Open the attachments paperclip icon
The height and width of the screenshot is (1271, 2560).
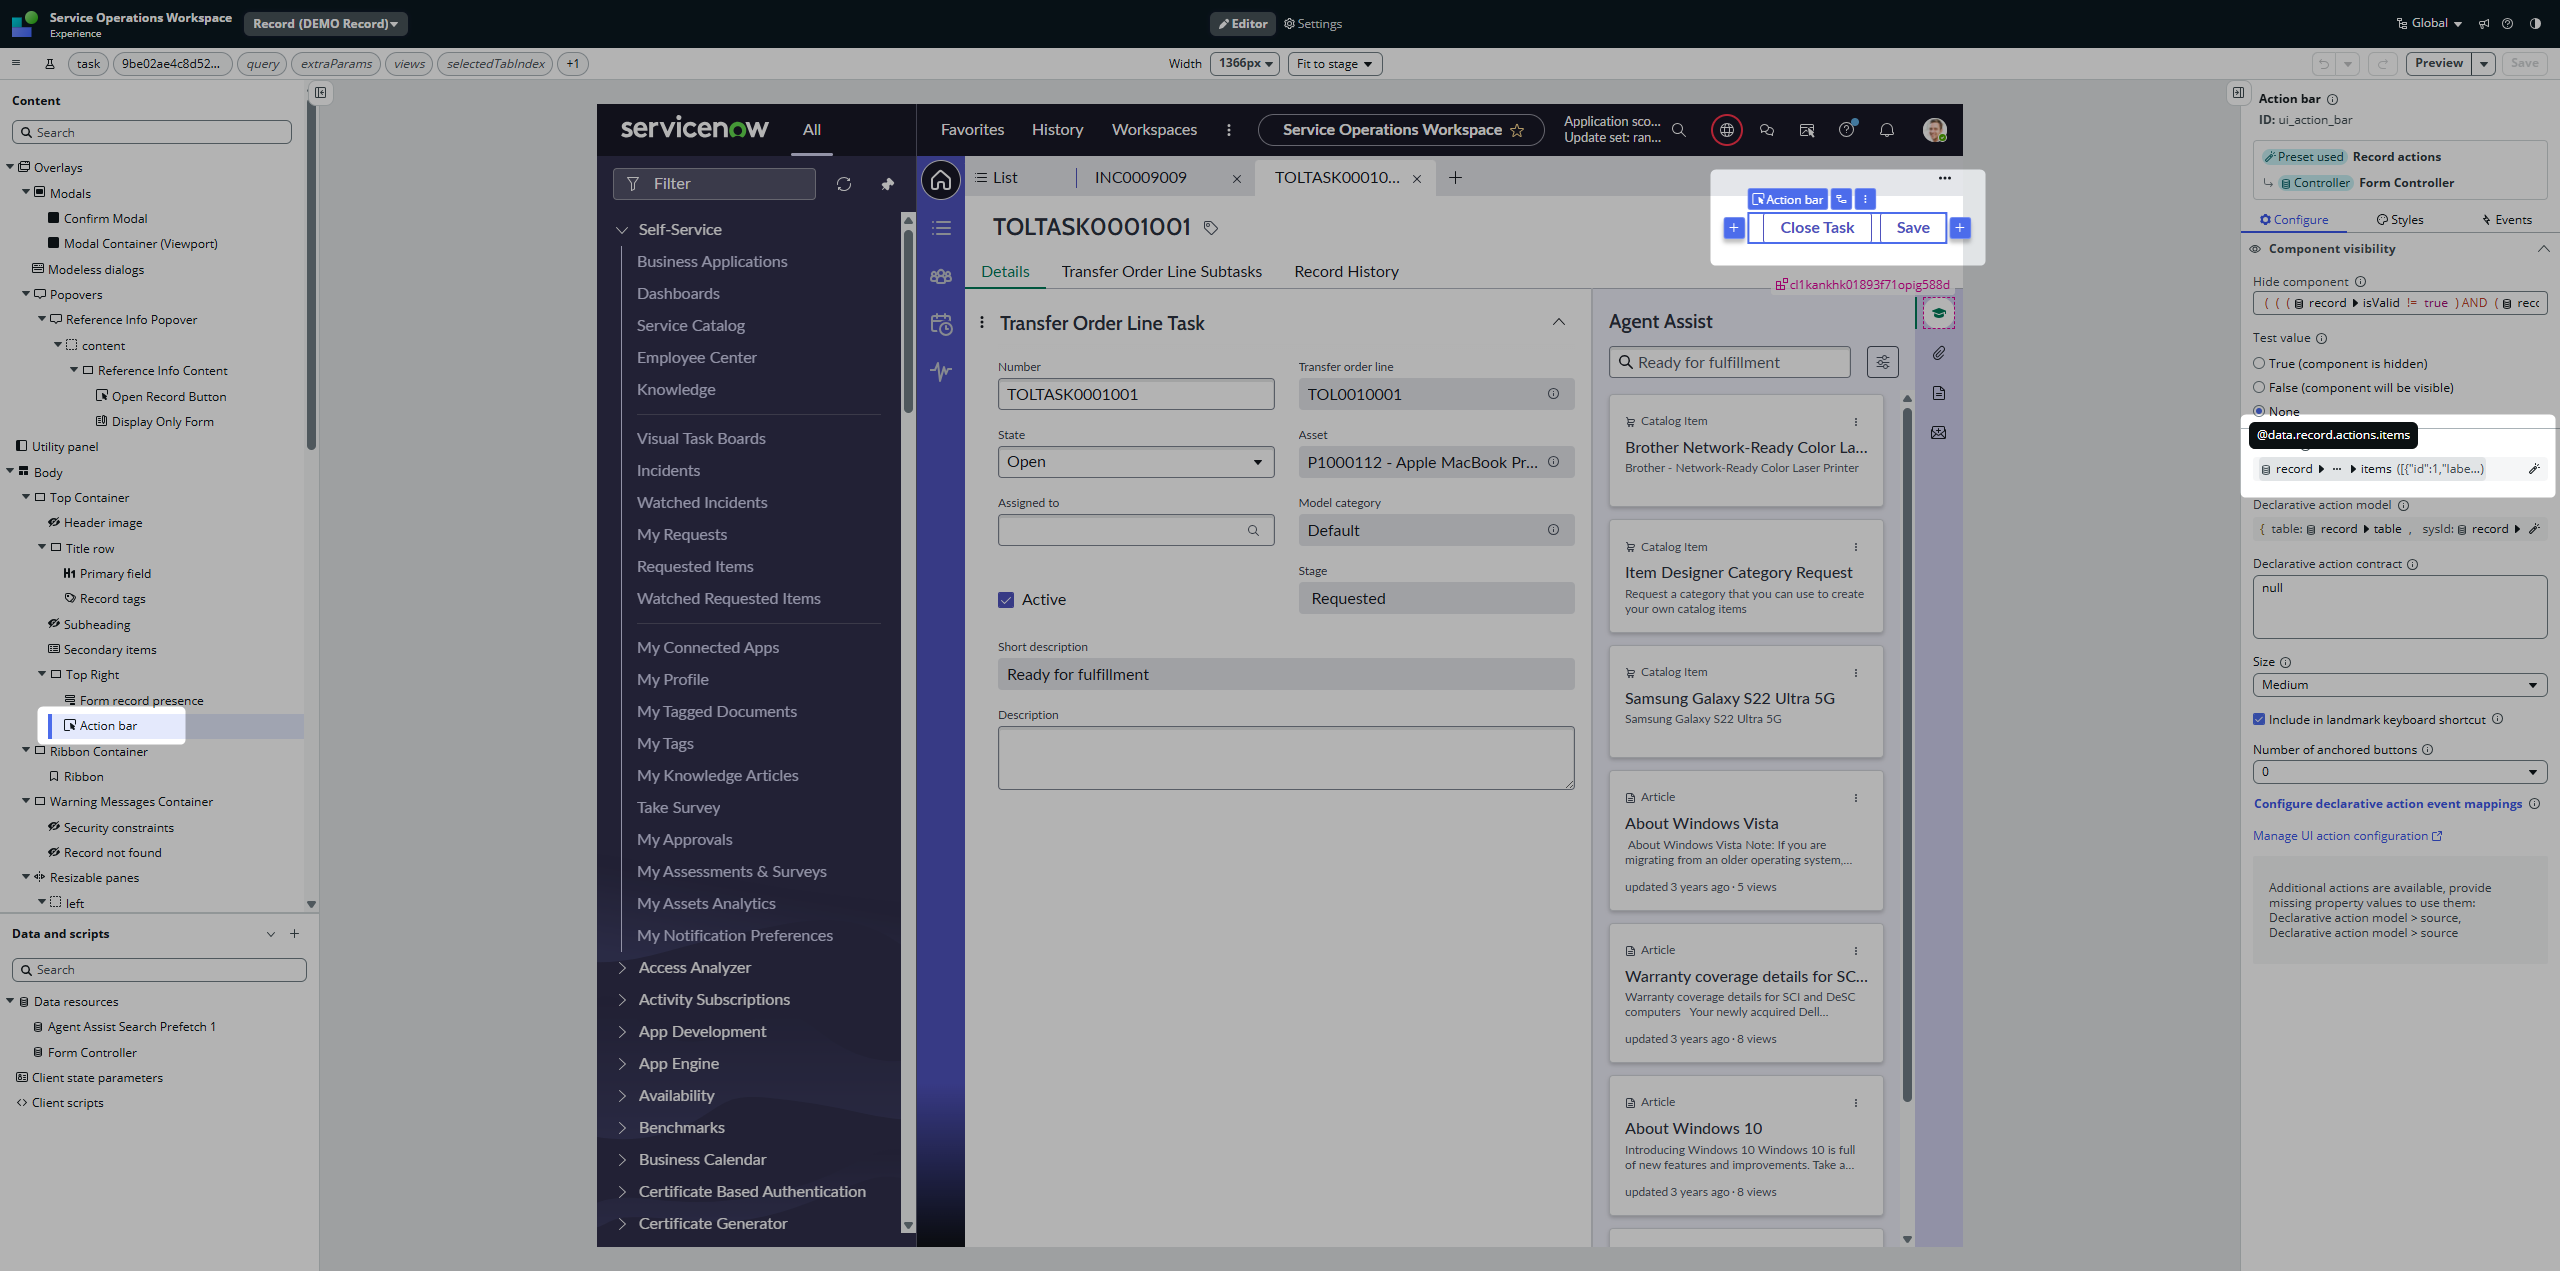click(x=1939, y=353)
